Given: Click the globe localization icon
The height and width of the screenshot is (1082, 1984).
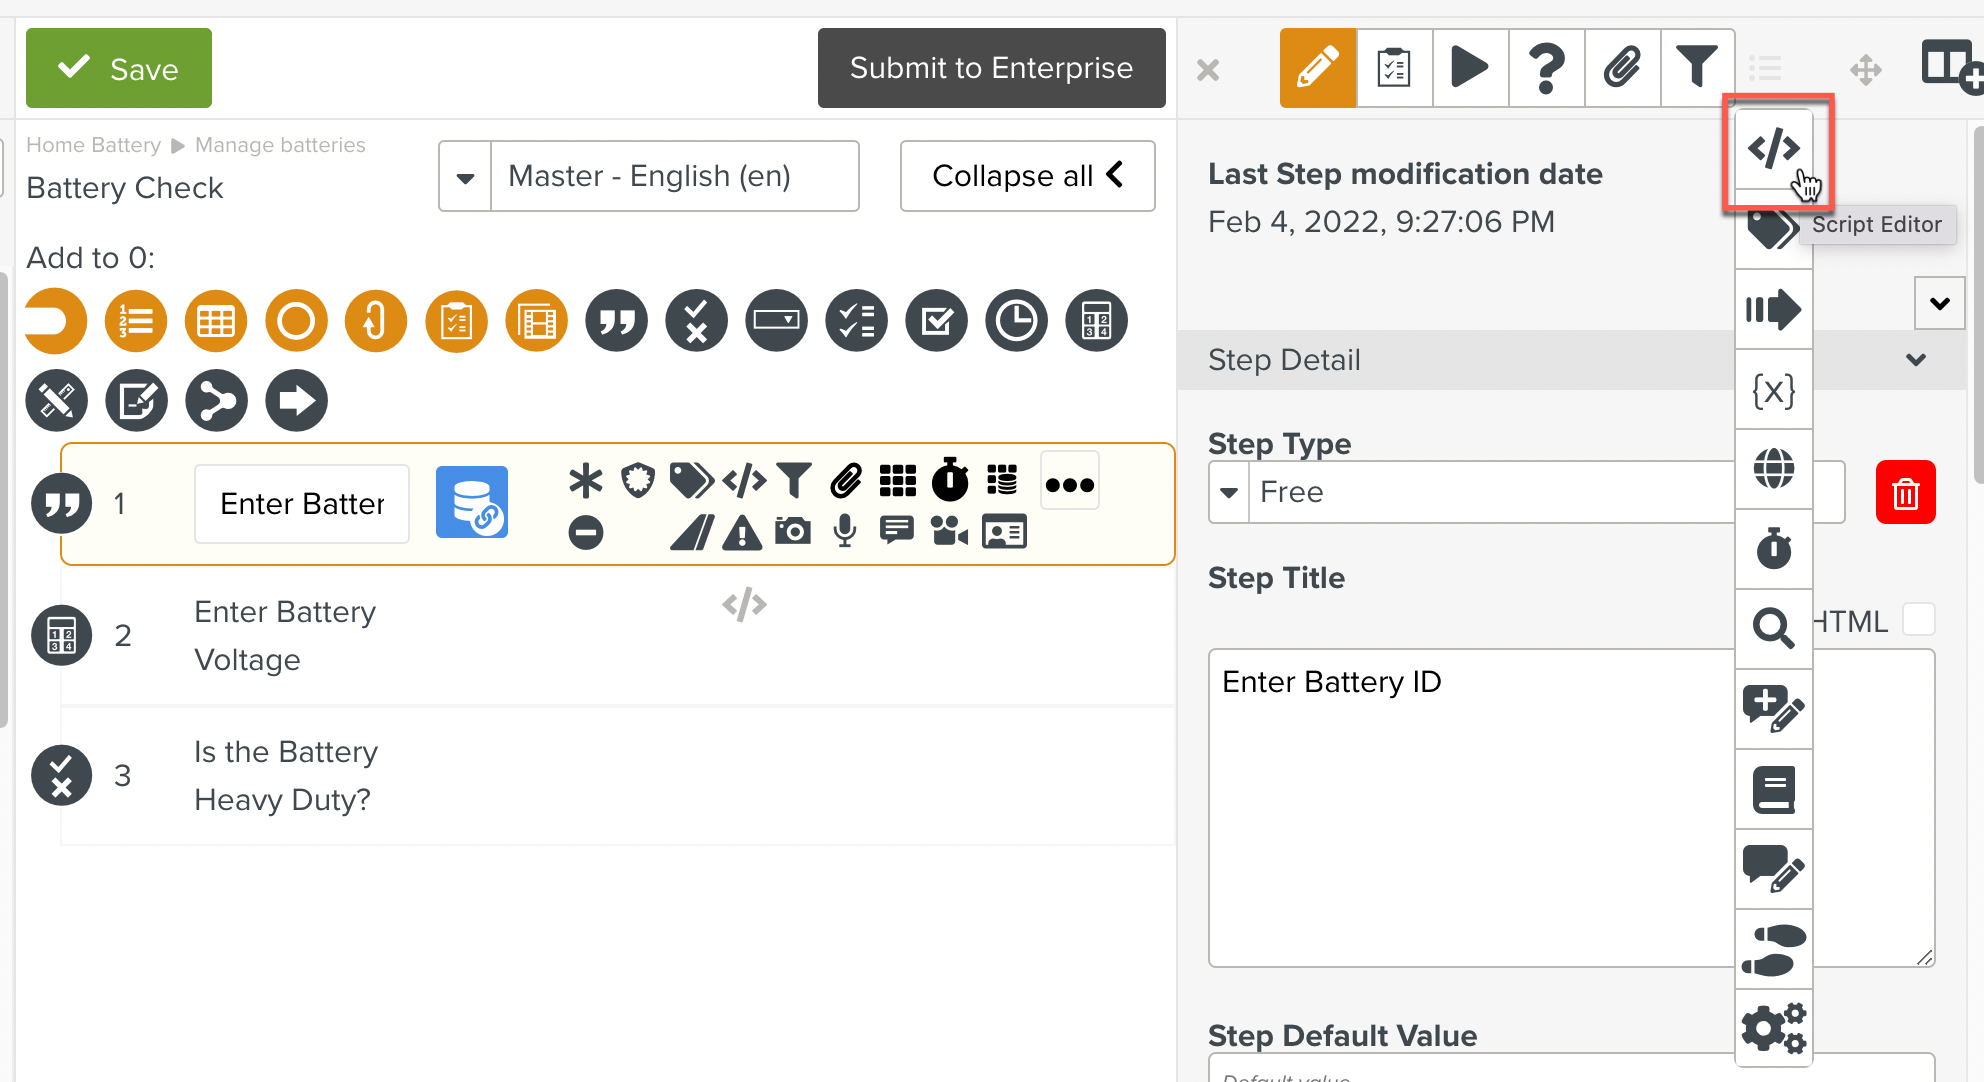Looking at the screenshot, I should tap(1773, 468).
